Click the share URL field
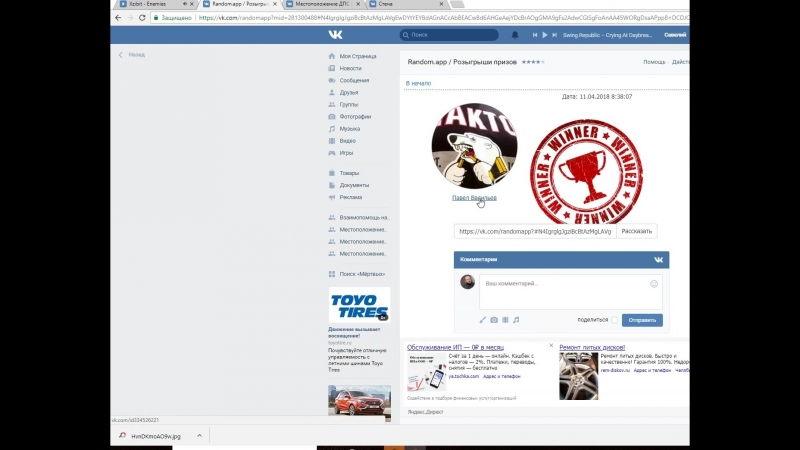Image resolution: width=800 pixels, height=450 pixels. pyautogui.click(x=535, y=231)
